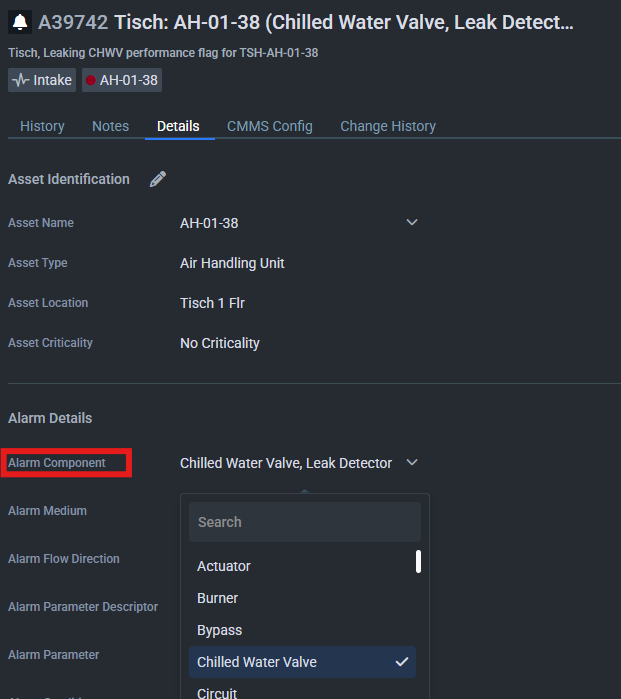
Task: Click the pencil edit icon beside Asset Identification
Action: click(157, 179)
